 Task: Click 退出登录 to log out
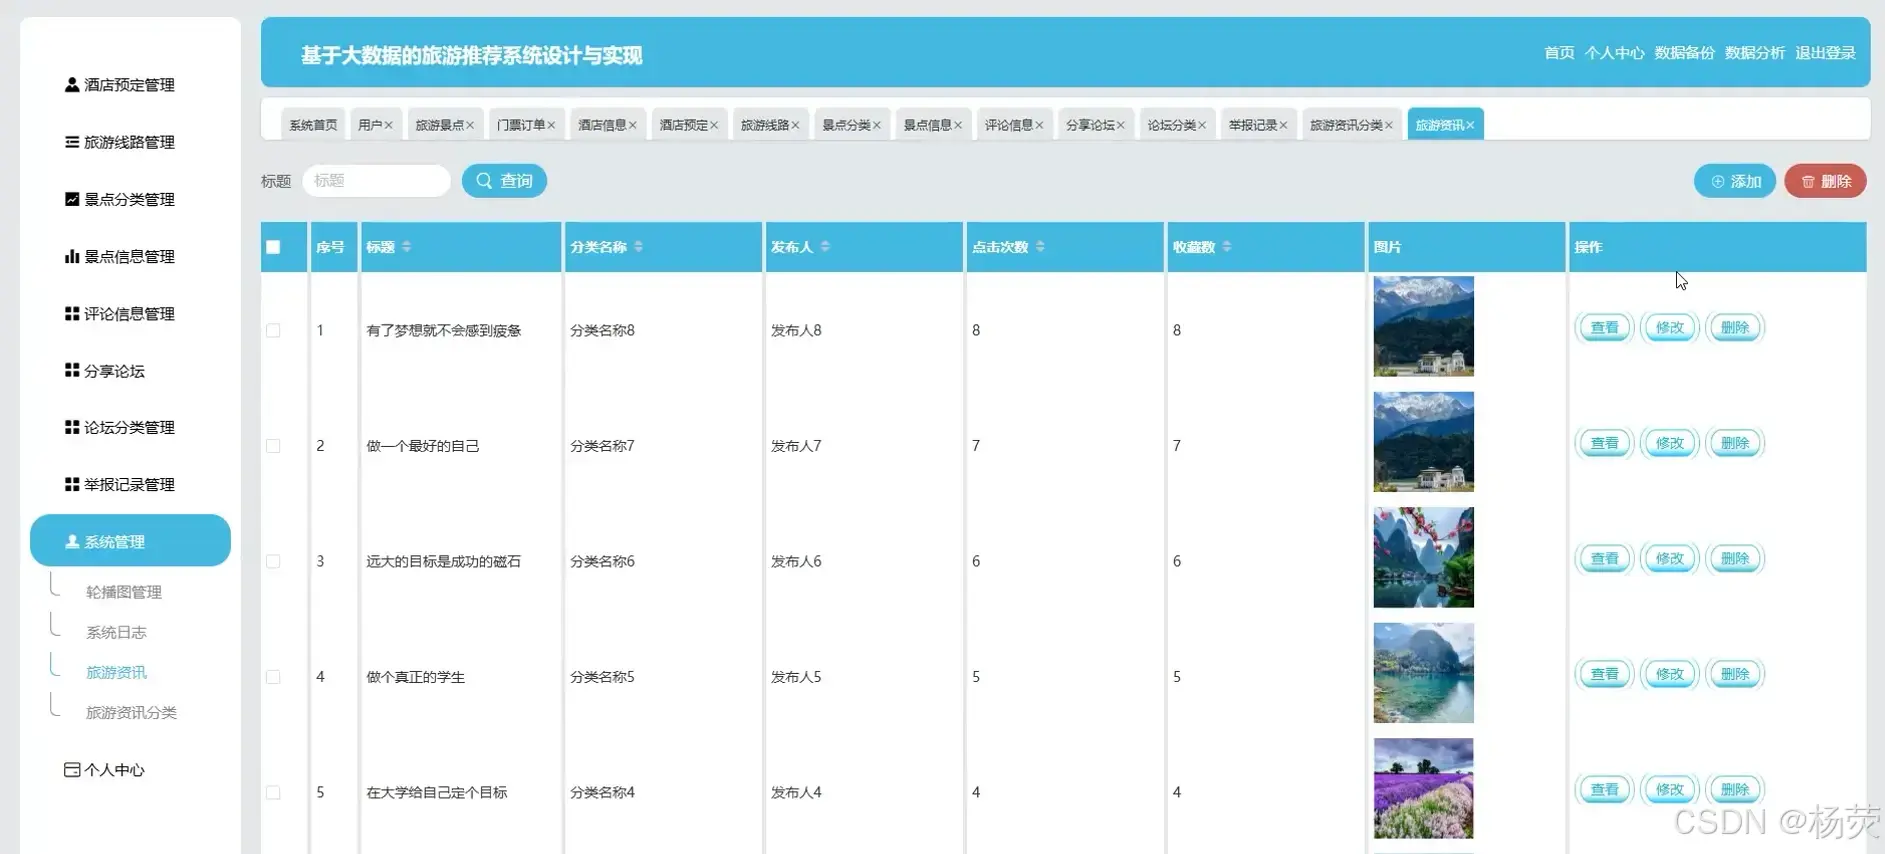pos(1825,53)
